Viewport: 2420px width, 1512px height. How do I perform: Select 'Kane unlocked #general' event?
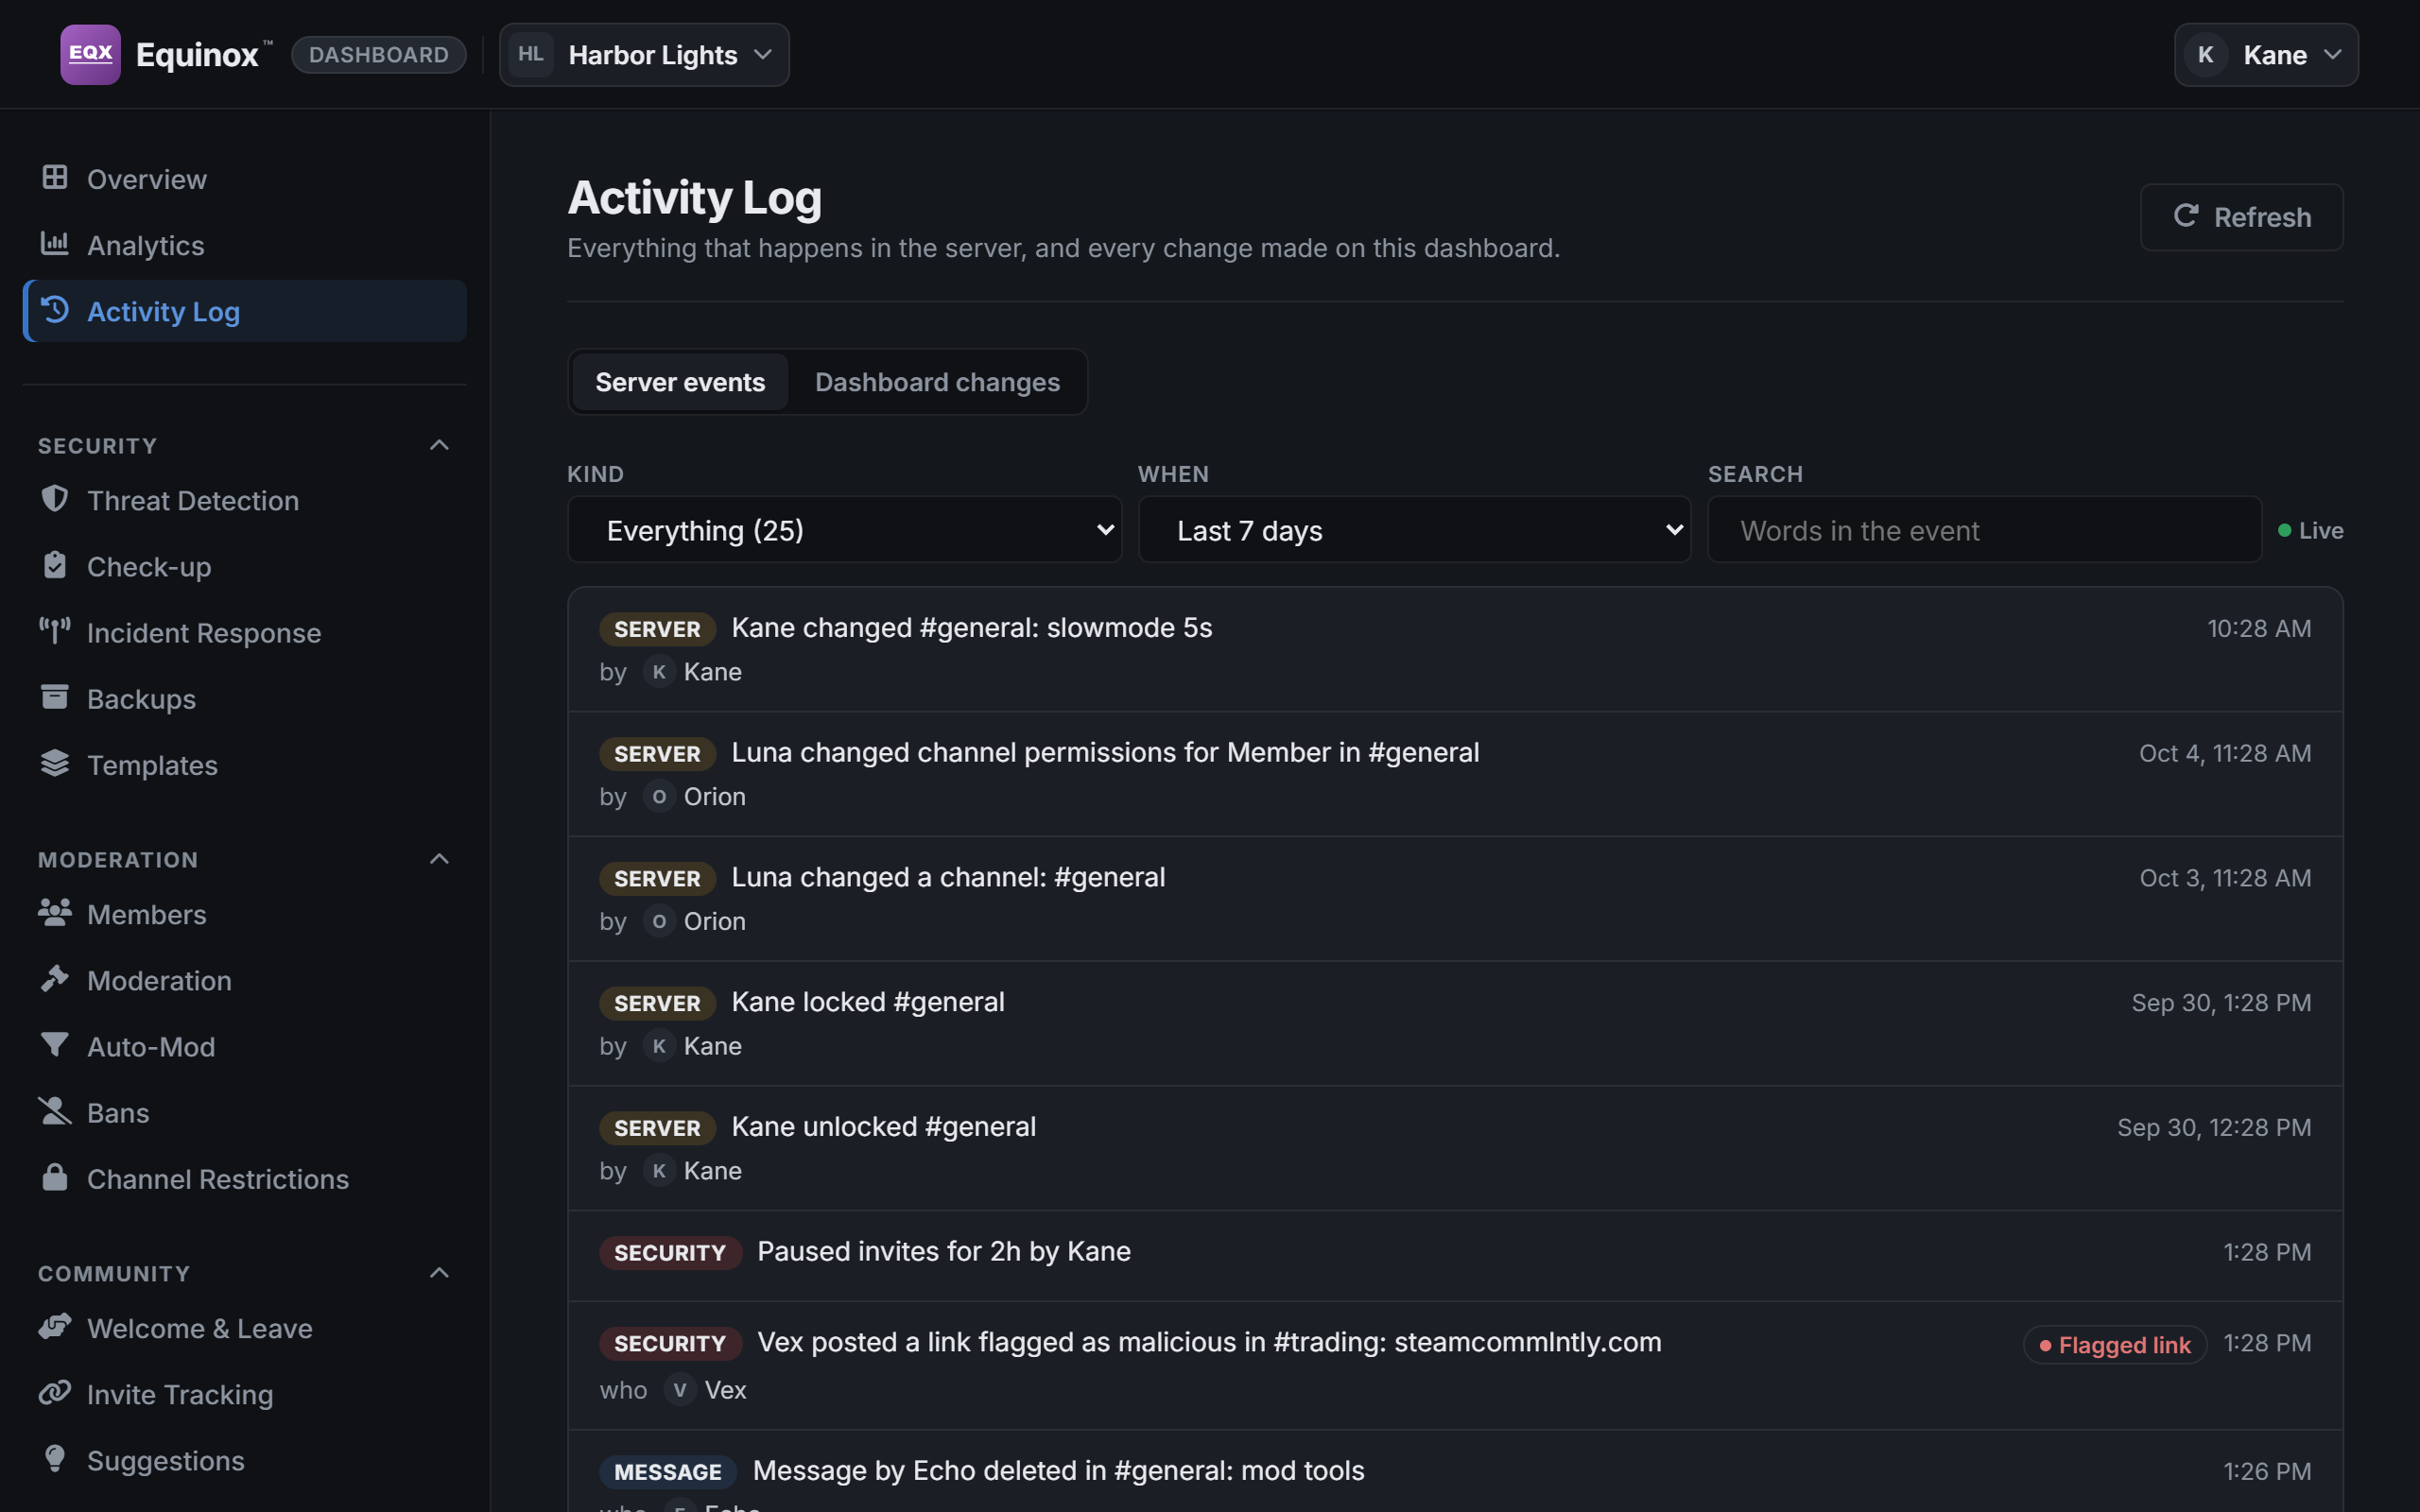point(1455,1149)
